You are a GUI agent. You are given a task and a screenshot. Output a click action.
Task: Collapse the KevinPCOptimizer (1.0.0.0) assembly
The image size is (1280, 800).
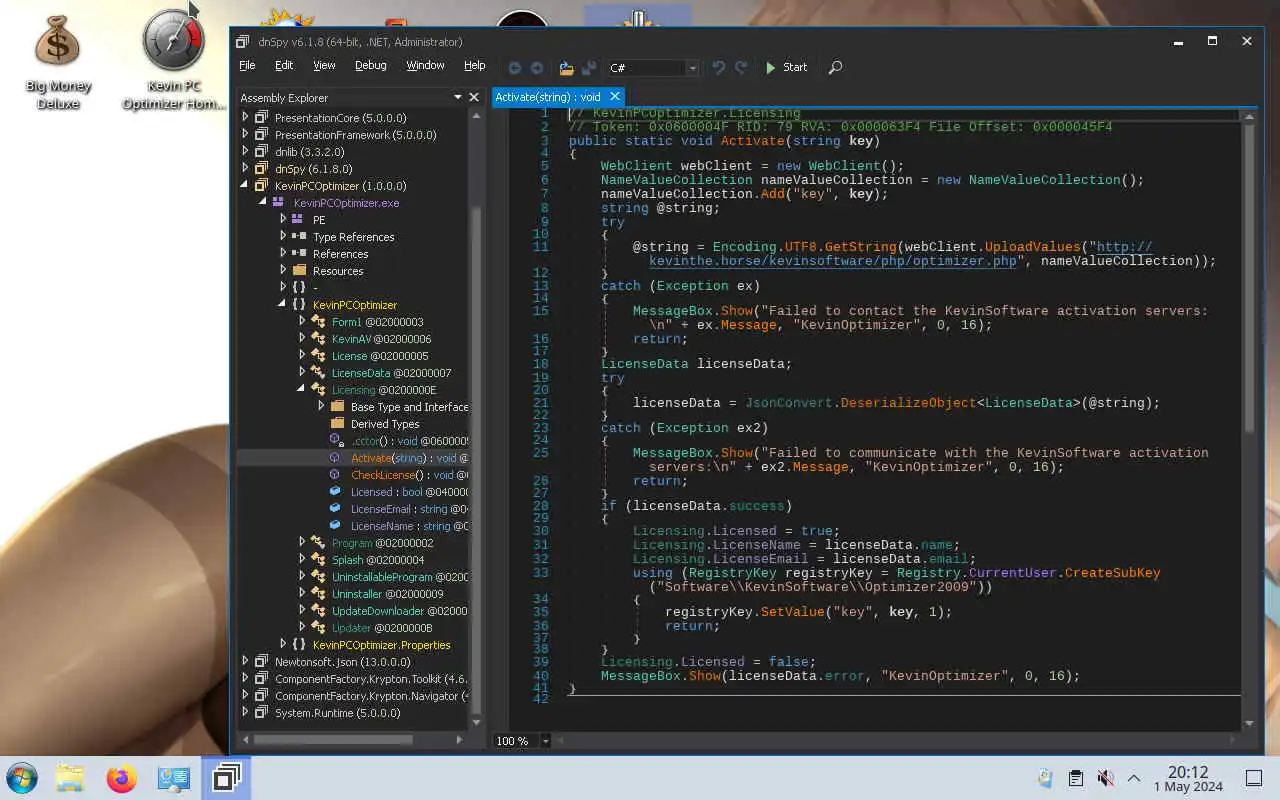coord(245,186)
